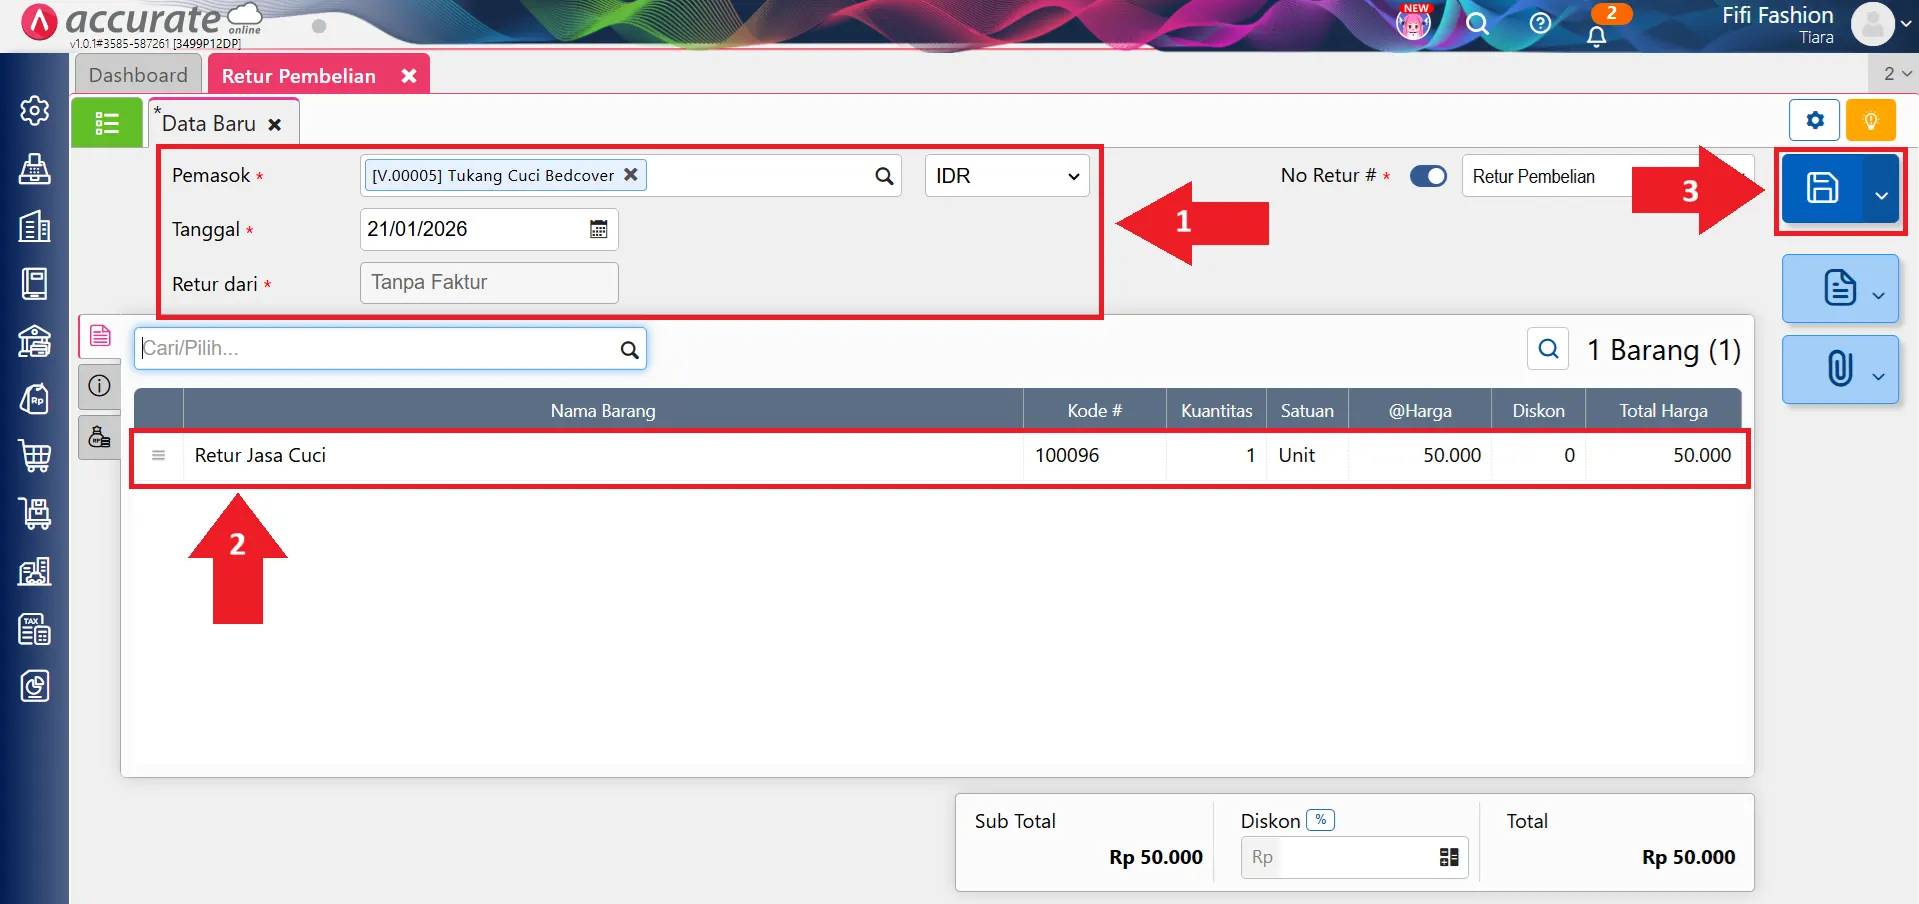Click the discount calculator icon in Diskon field
This screenshot has height=904, width=1919.
pyautogui.click(x=1448, y=857)
